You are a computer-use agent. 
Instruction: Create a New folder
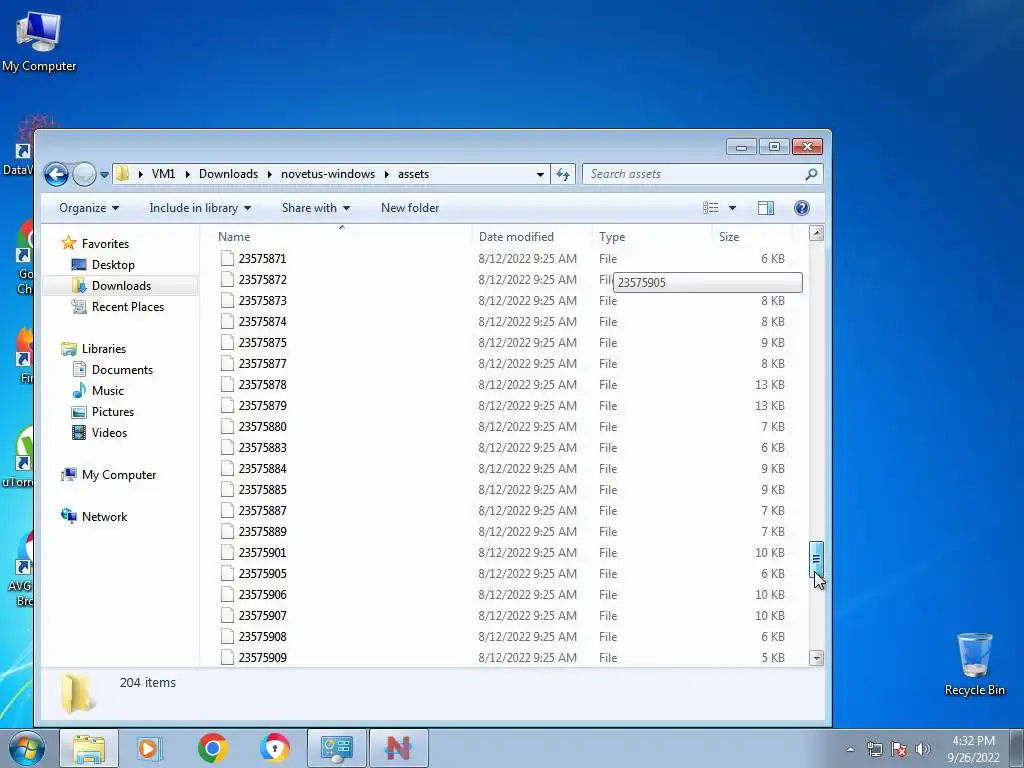click(x=409, y=208)
